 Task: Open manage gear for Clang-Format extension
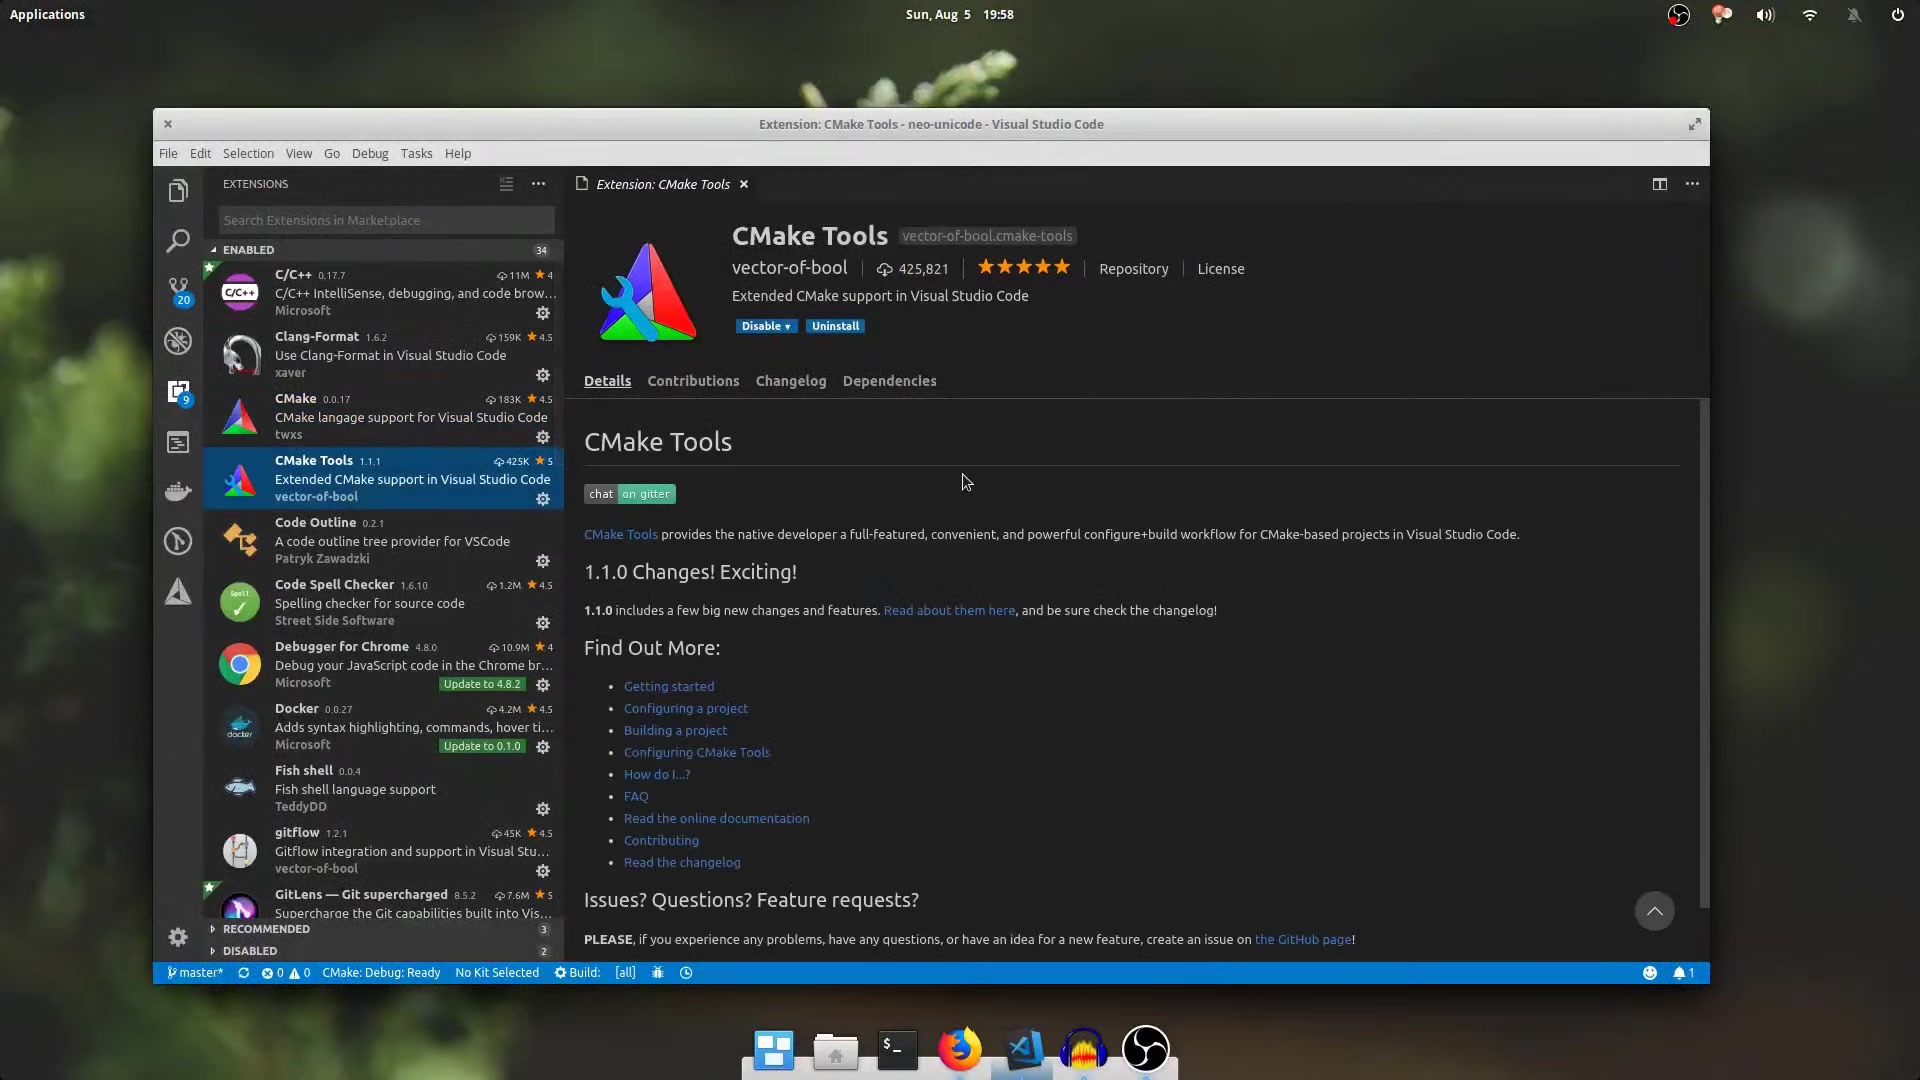pos(543,375)
